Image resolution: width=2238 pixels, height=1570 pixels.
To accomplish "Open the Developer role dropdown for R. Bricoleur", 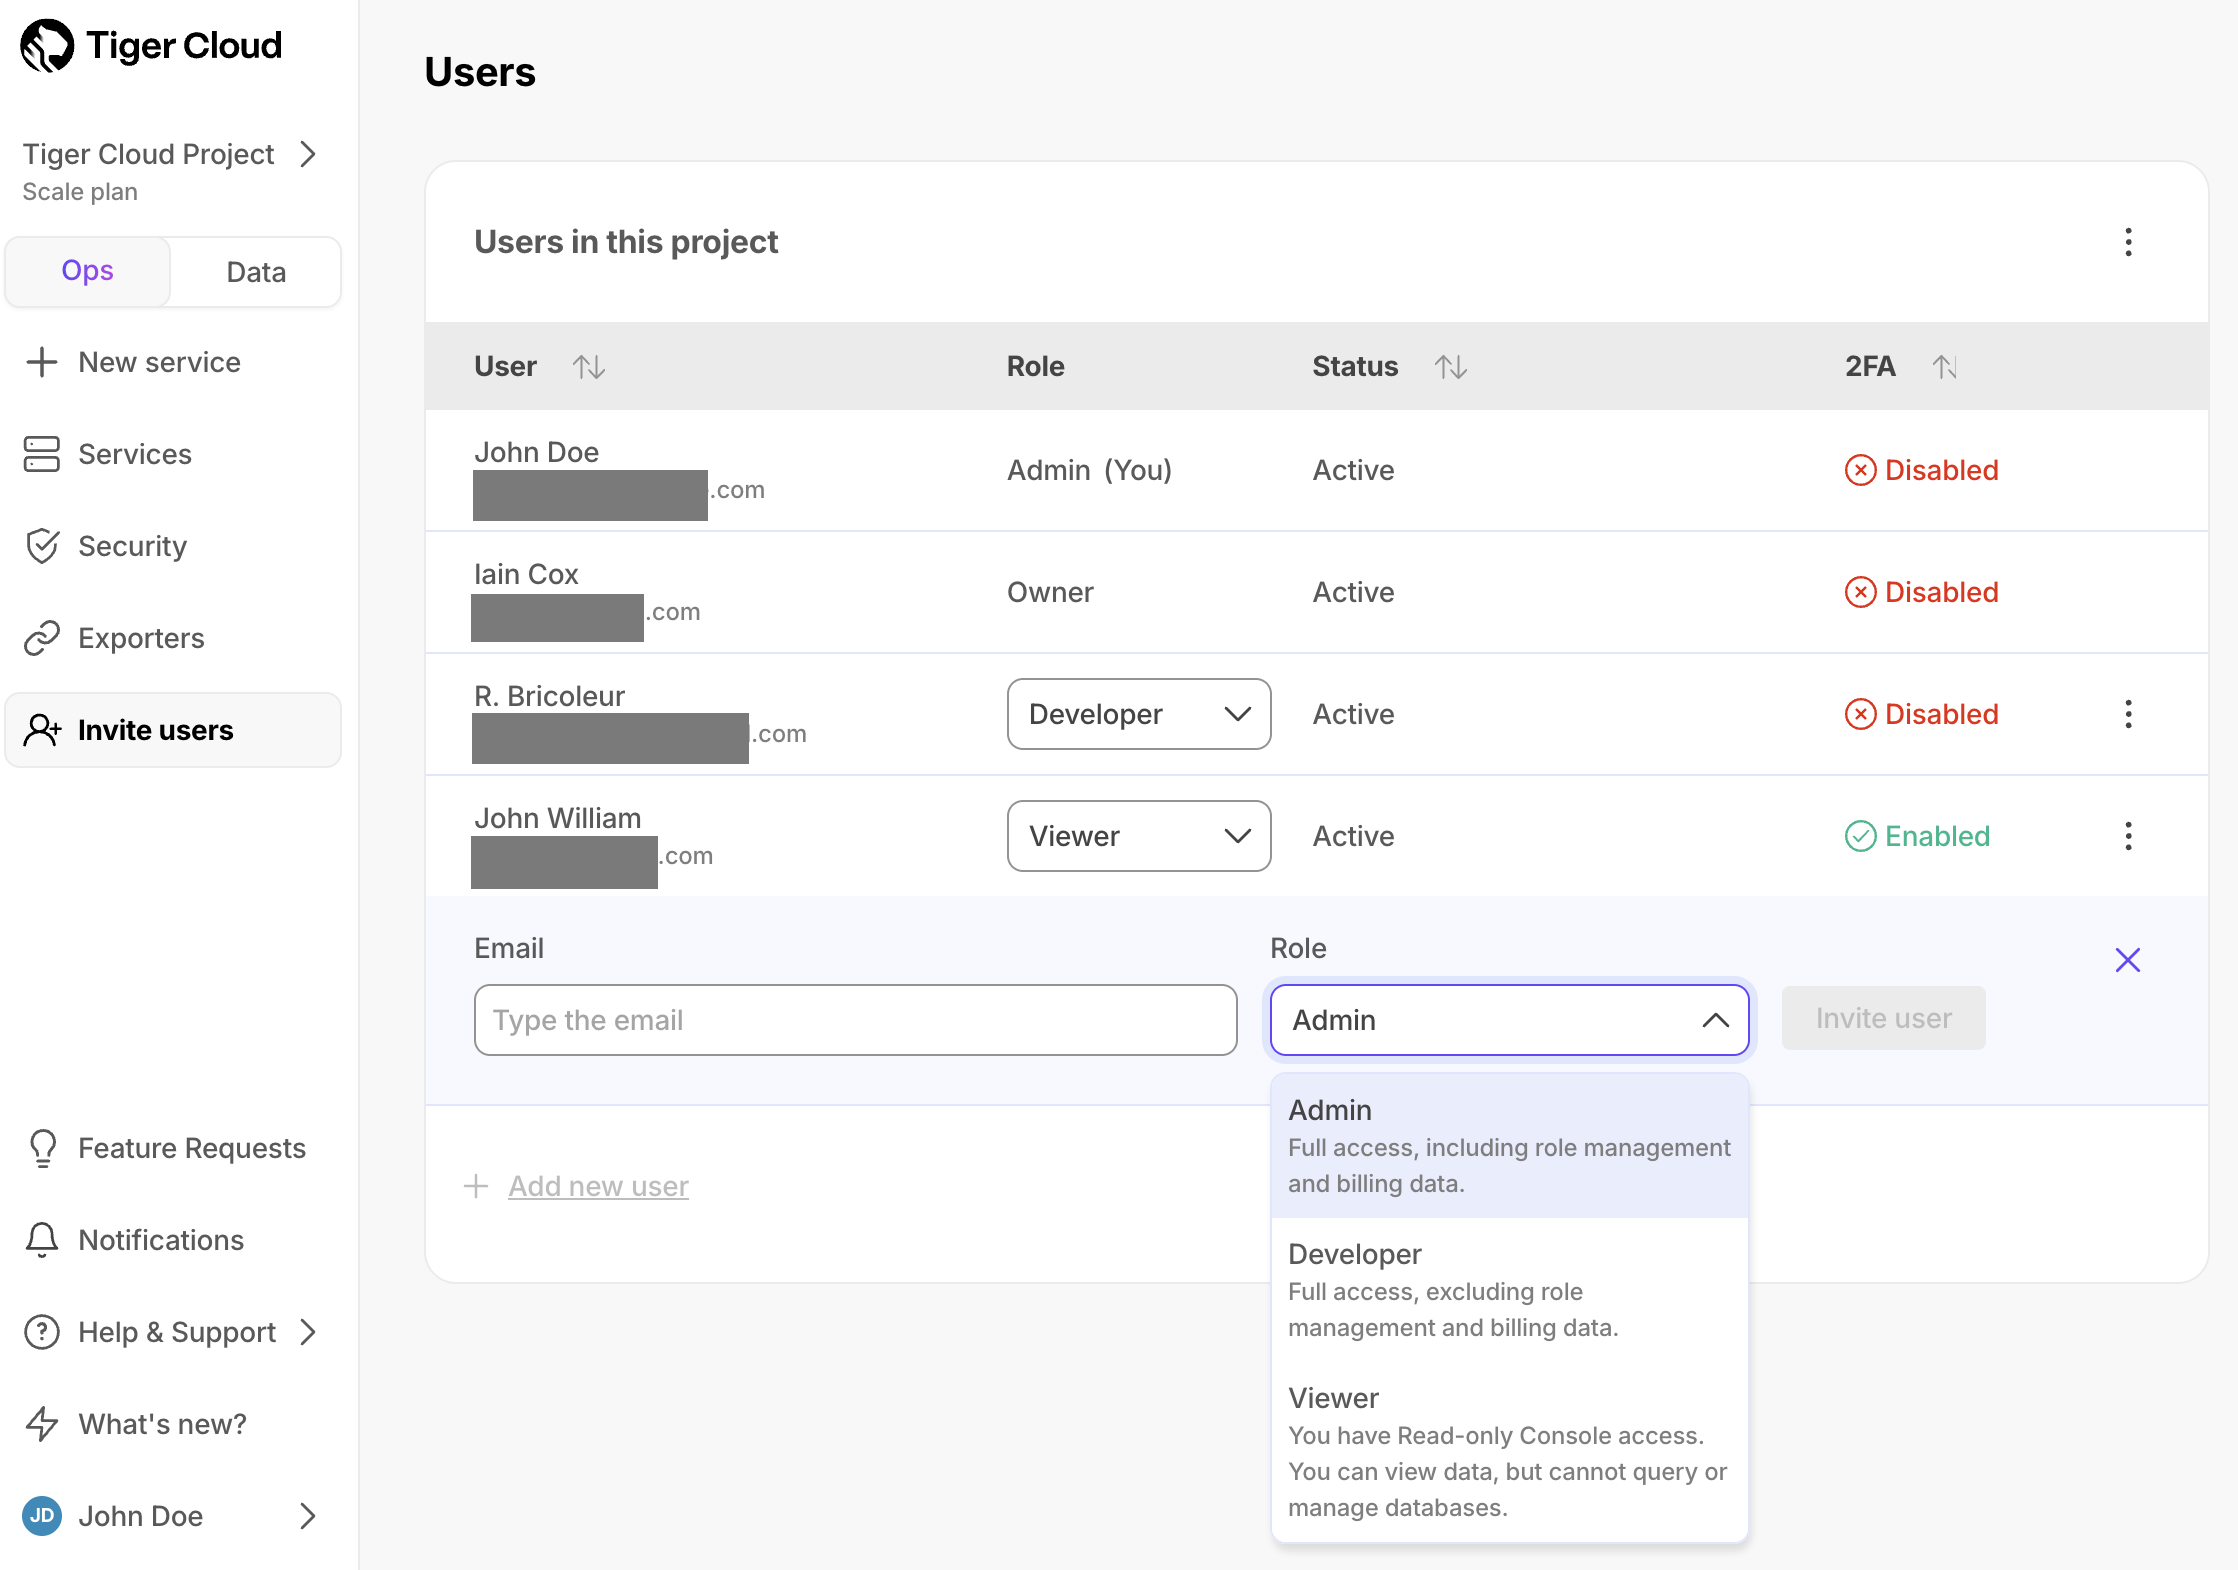I will [x=1139, y=714].
